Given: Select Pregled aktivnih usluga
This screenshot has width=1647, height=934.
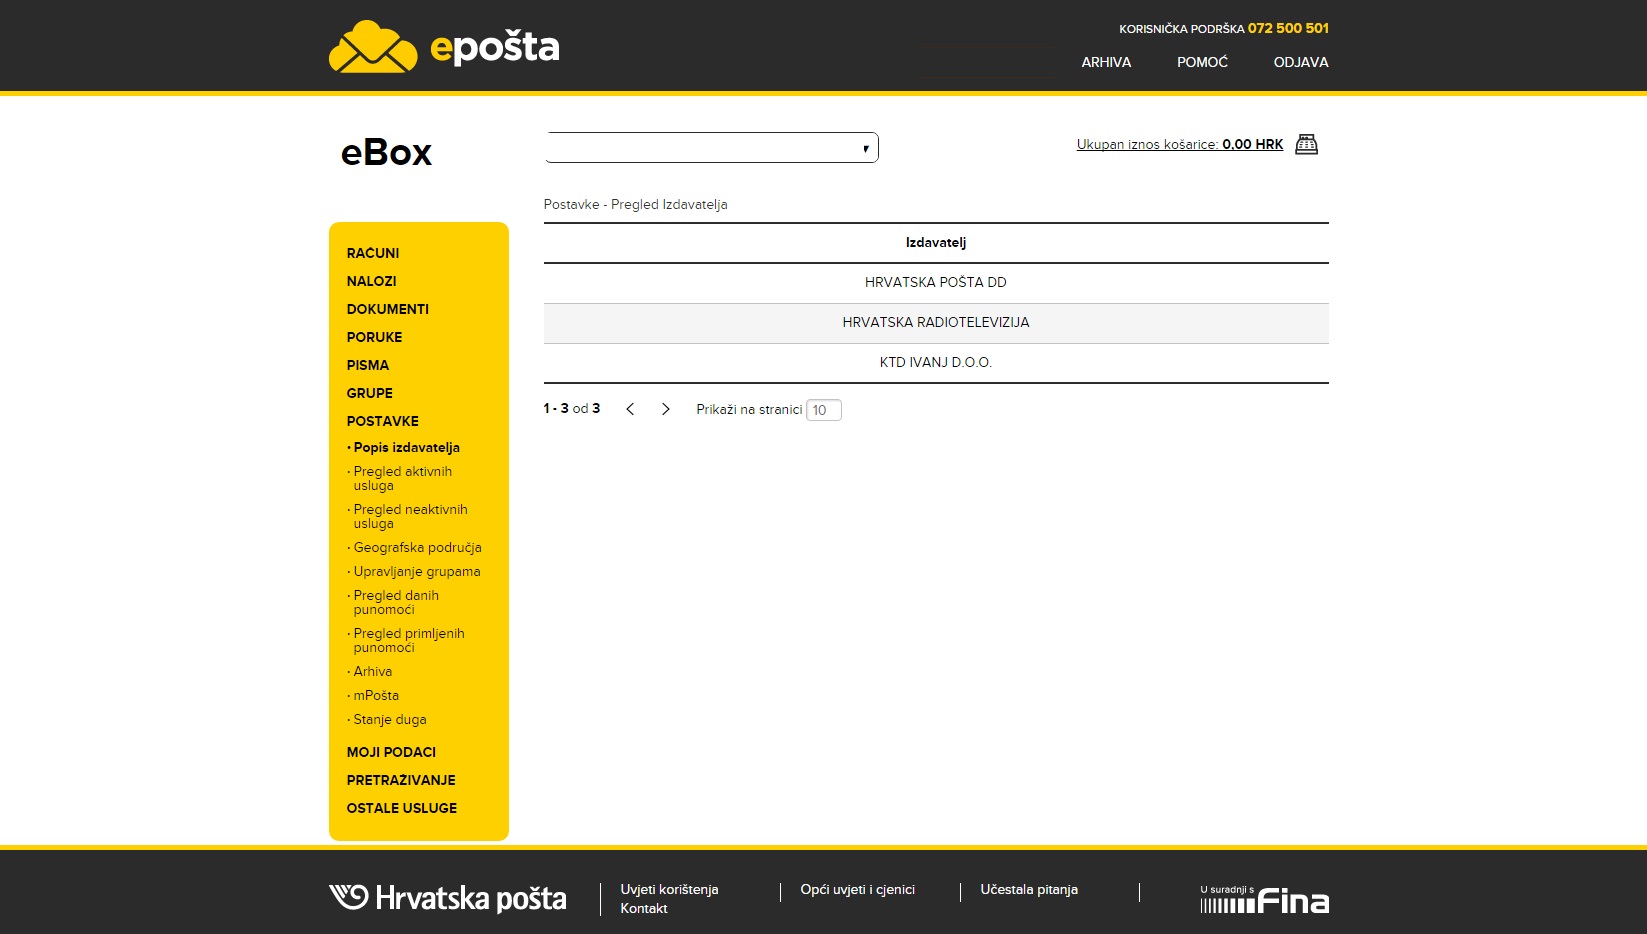Looking at the screenshot, I should [x=402, y=478].
